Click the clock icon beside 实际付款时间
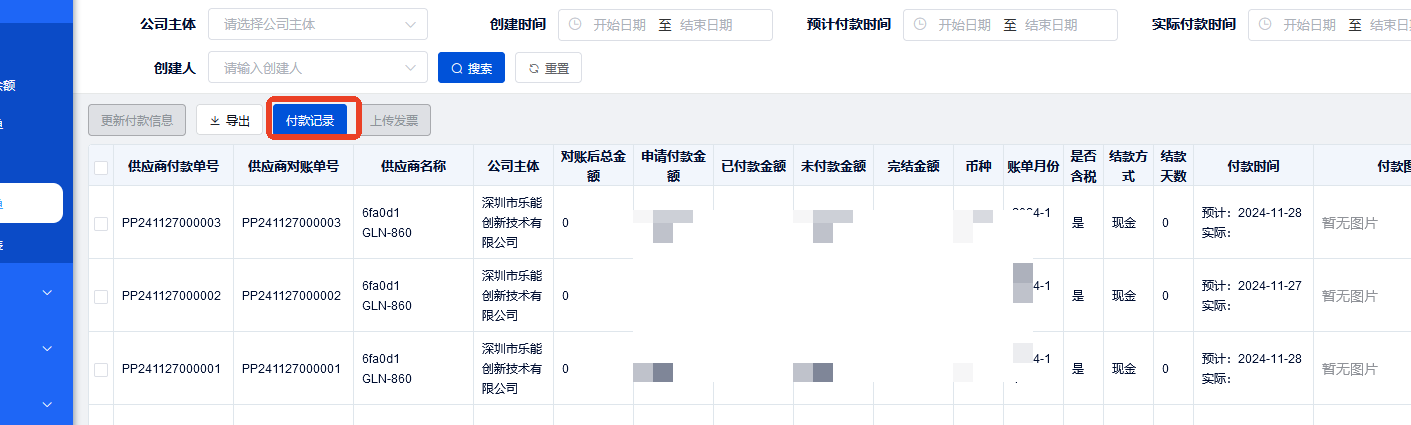 click(1265, 25)
